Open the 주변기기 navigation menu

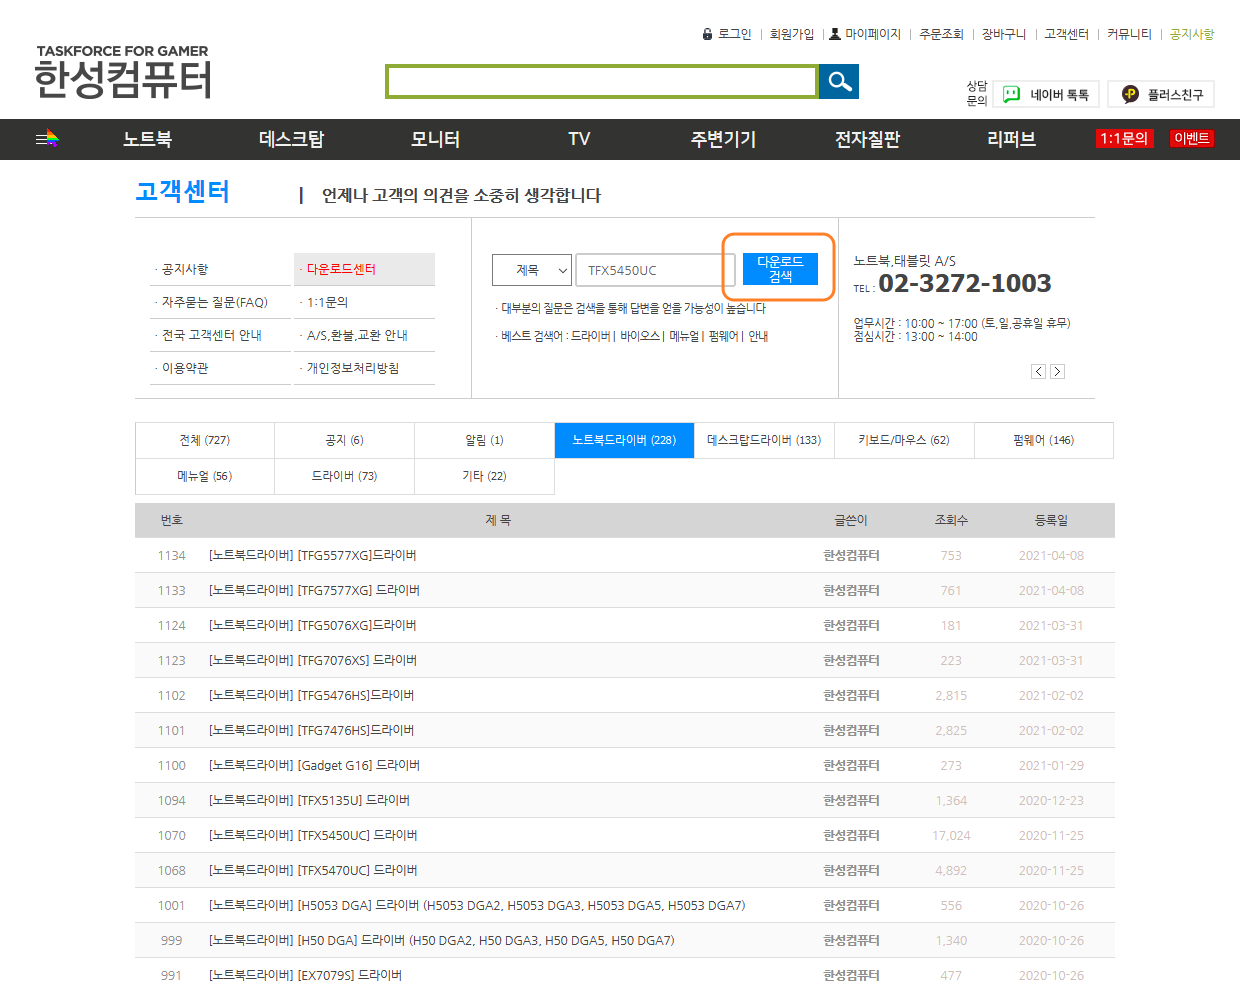(722, 139)
